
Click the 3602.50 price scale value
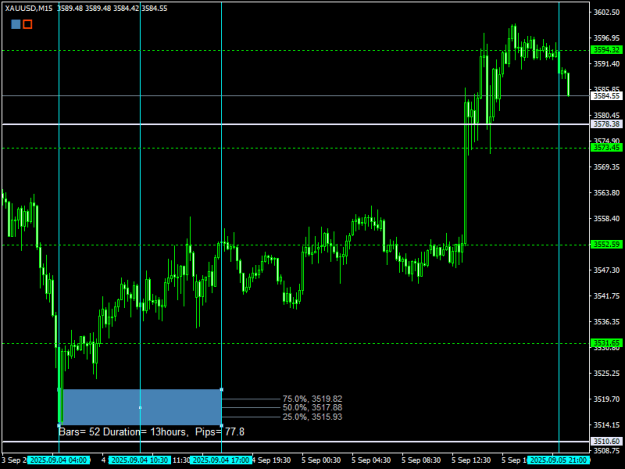pyautogui.click(x=607, y=12)
